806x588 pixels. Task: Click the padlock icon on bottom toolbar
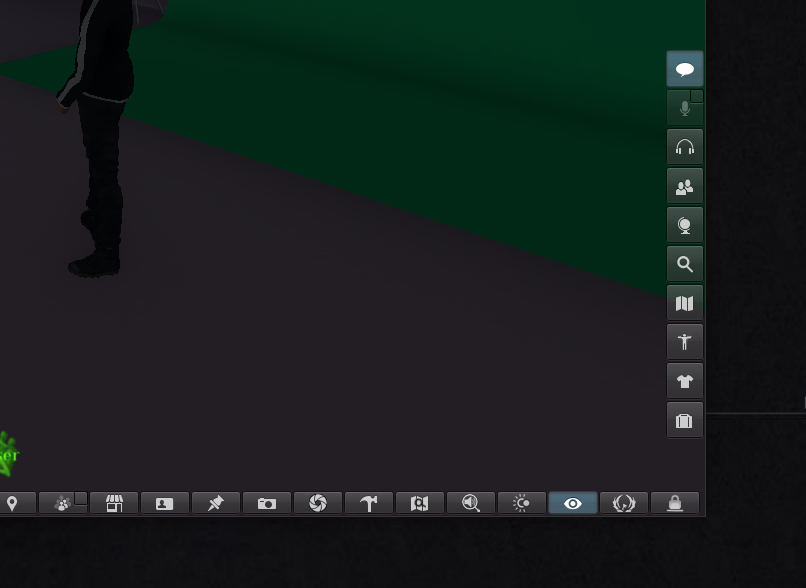click(675, 503)
